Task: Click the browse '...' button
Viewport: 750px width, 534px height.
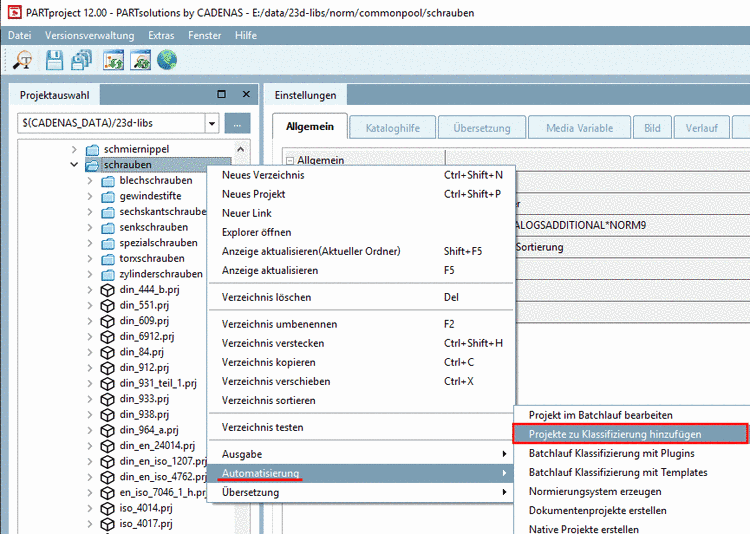Action: click(237, 123)
